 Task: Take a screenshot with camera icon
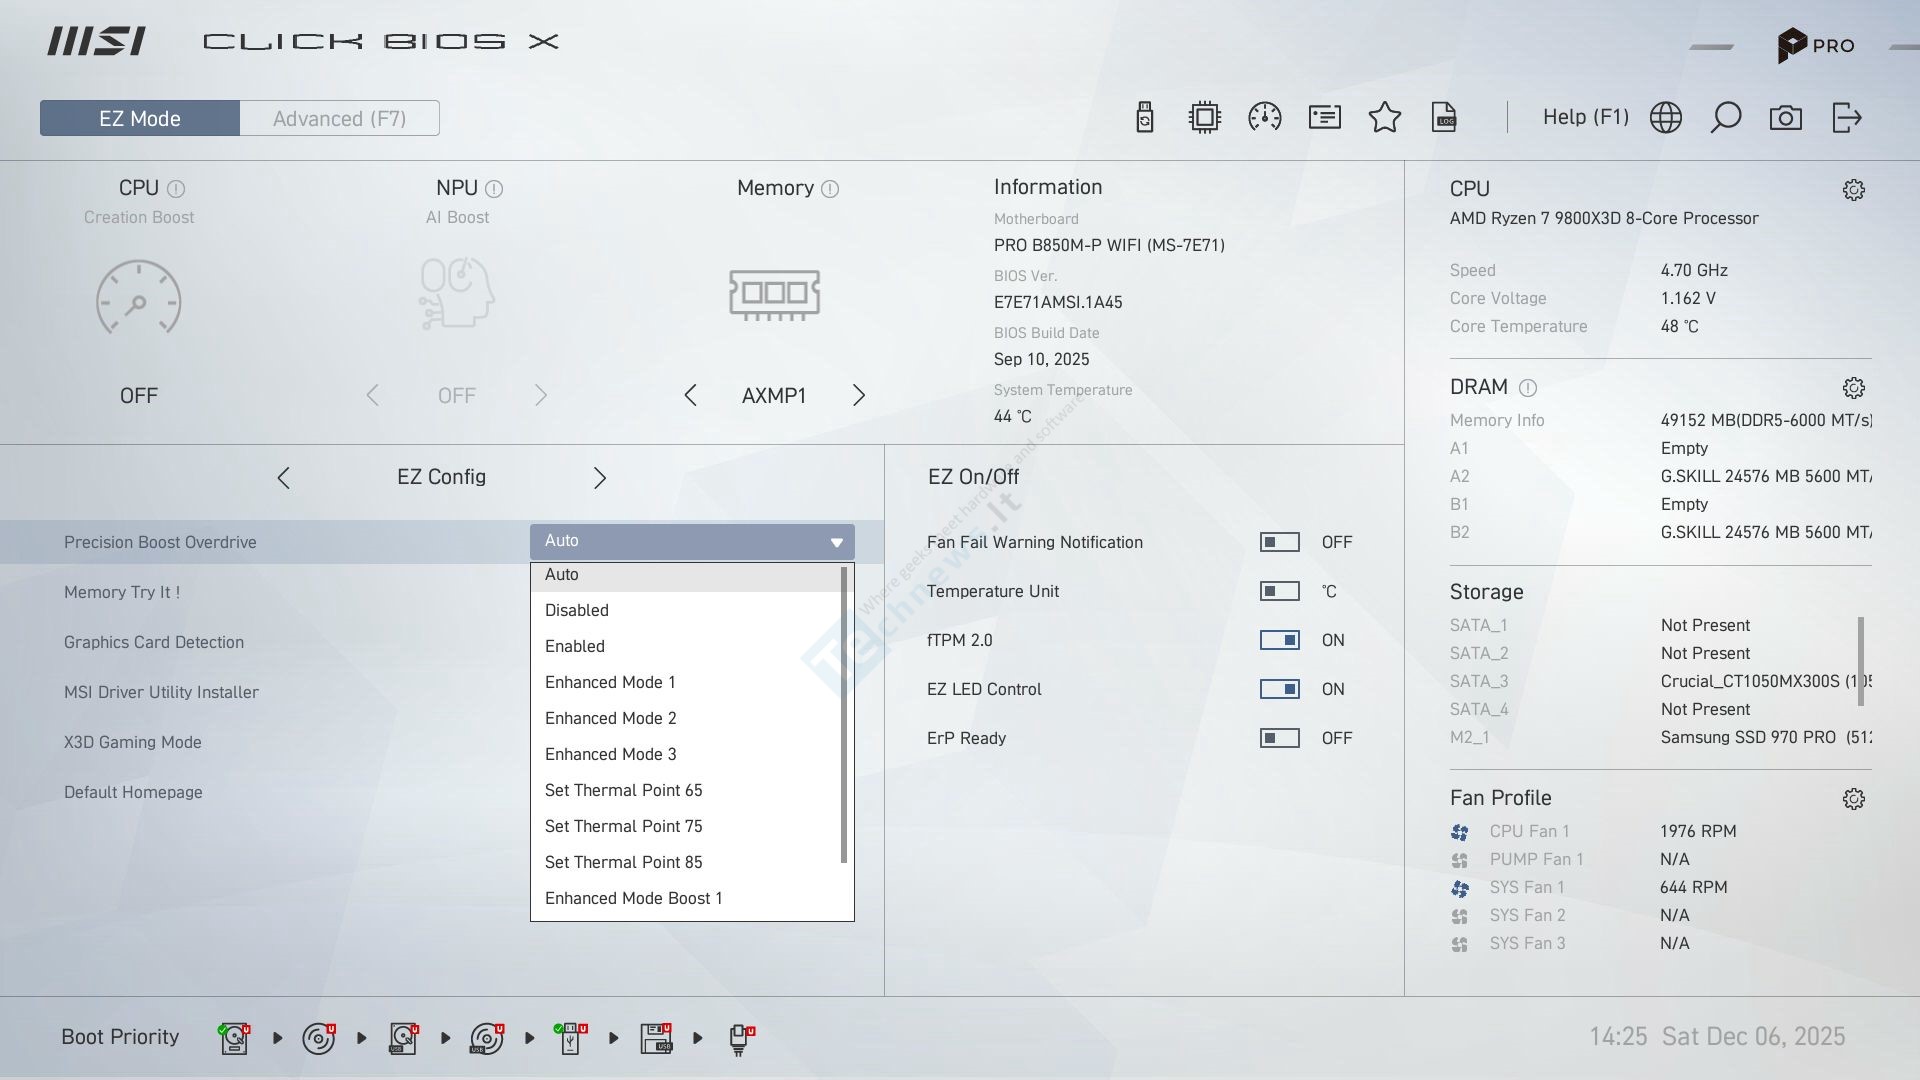click(x=1786, y=118)
